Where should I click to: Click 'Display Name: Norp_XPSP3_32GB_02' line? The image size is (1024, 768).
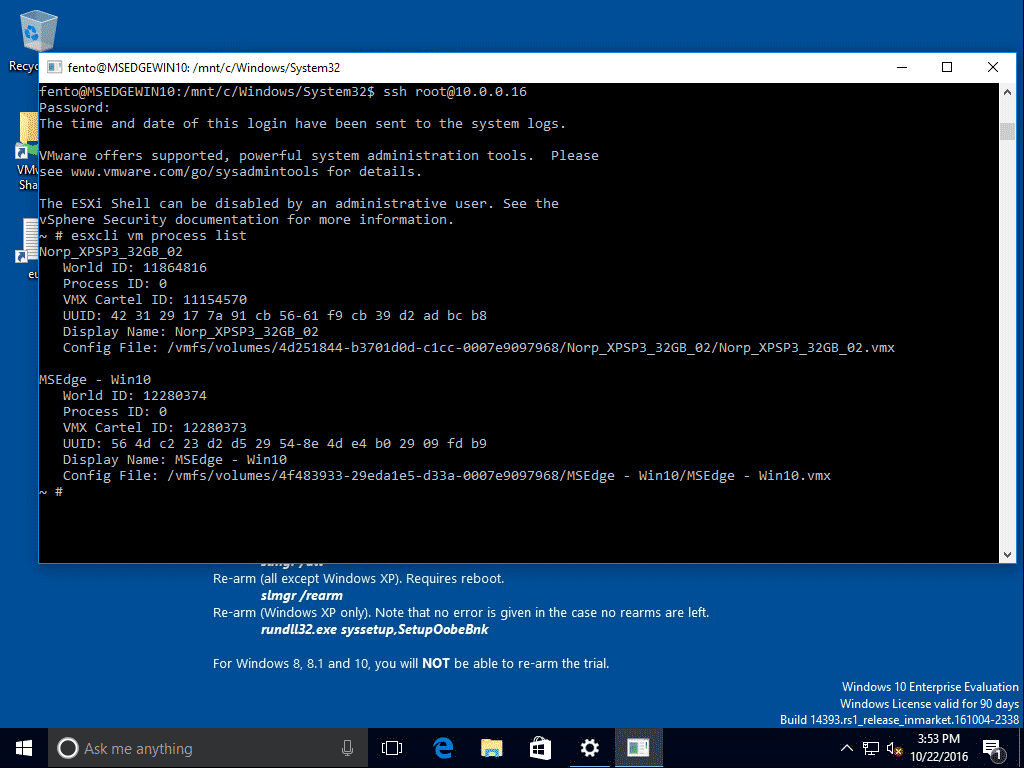191,331
